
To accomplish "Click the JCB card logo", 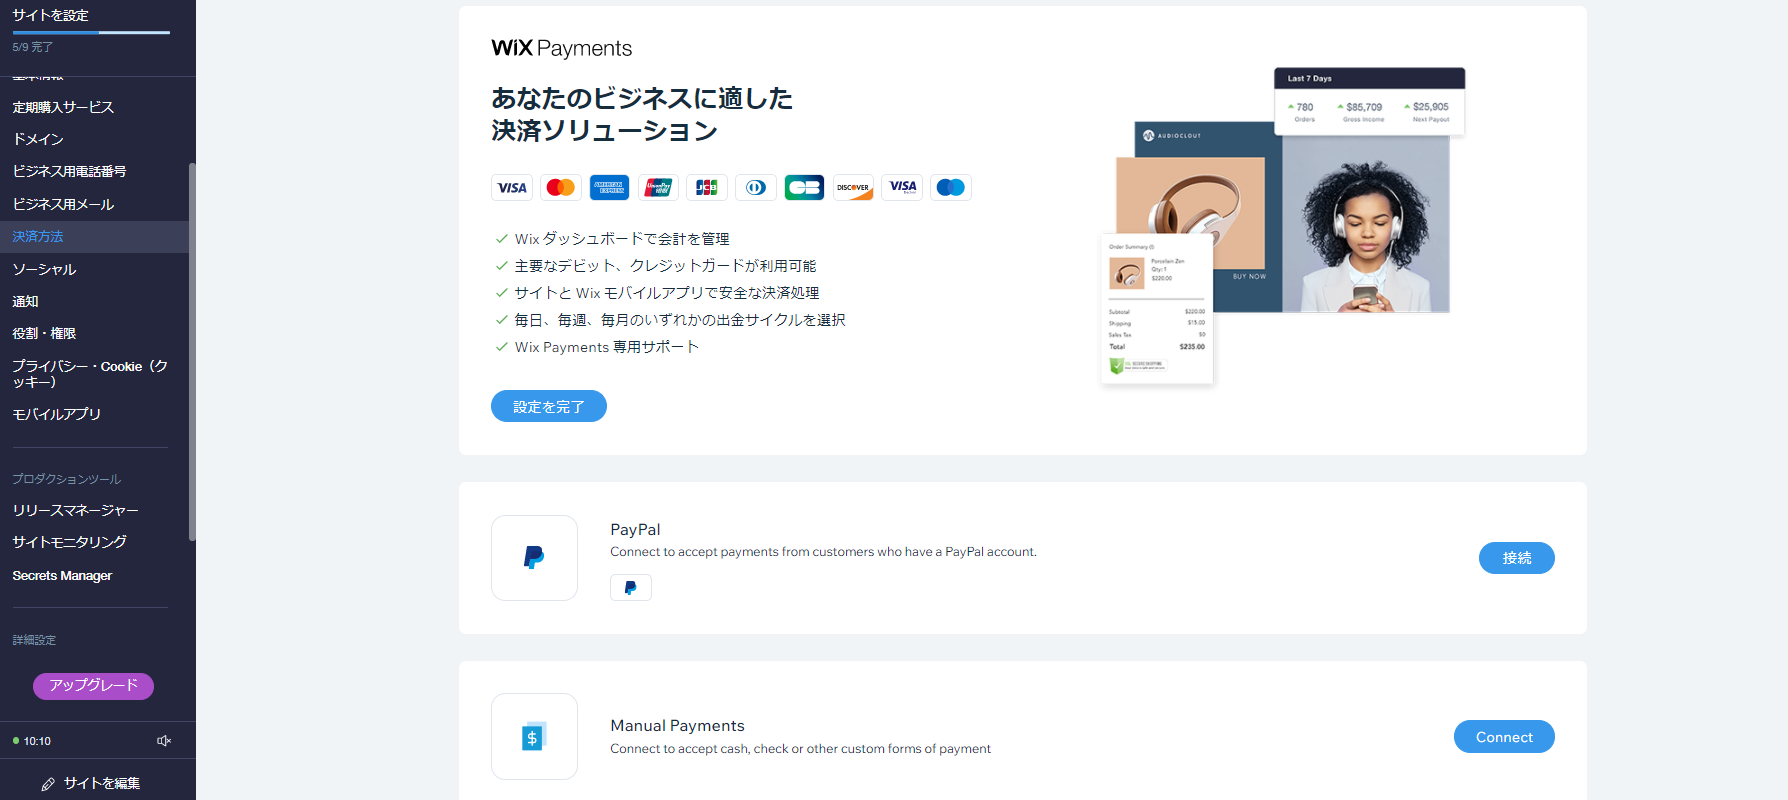I will point(707,188).
